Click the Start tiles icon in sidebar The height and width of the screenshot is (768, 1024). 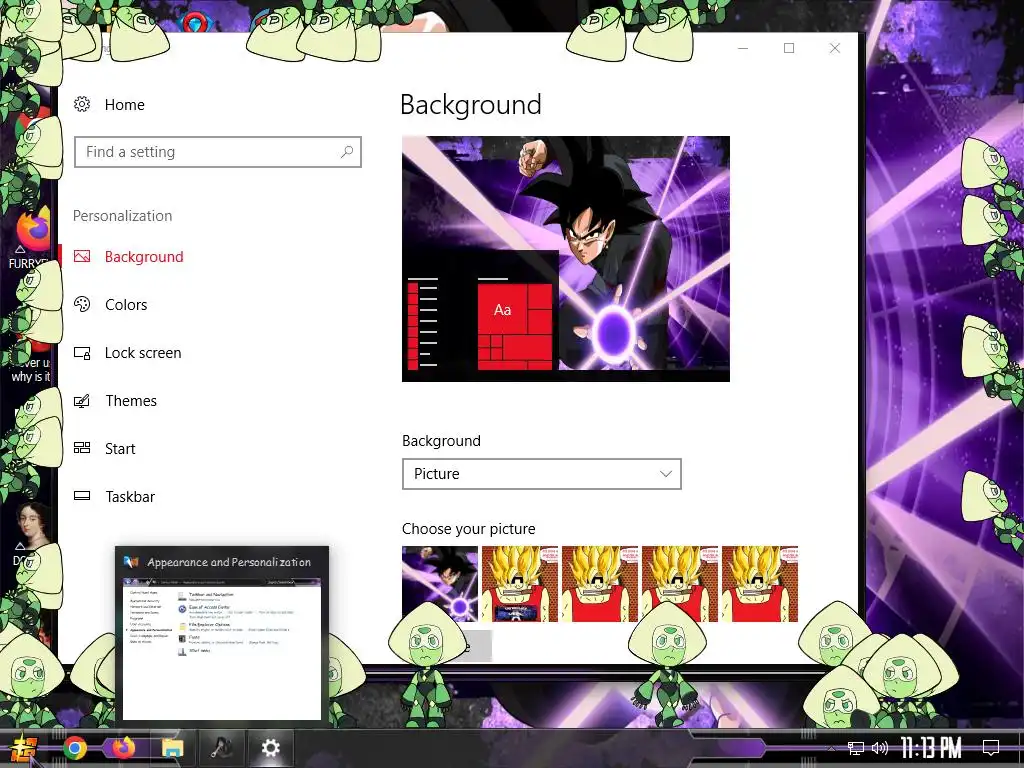pos(82,448)
